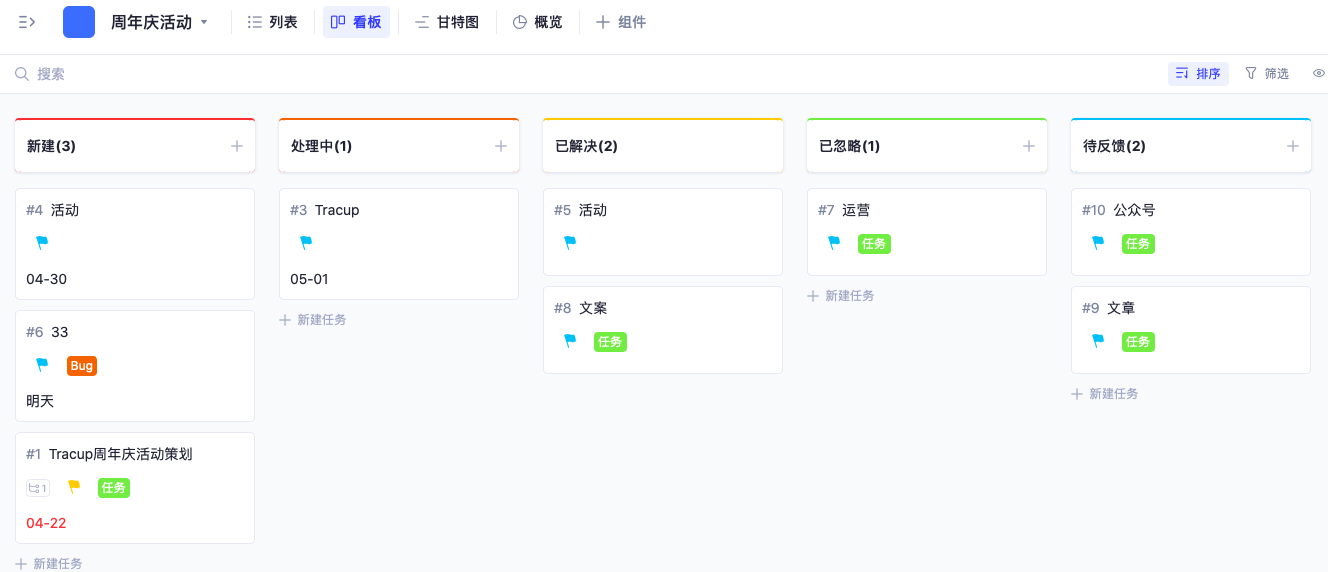This screenshot has width=1328, height=572.
Task: Switch to the 甘特图 view tab
Action: point(447,22)
